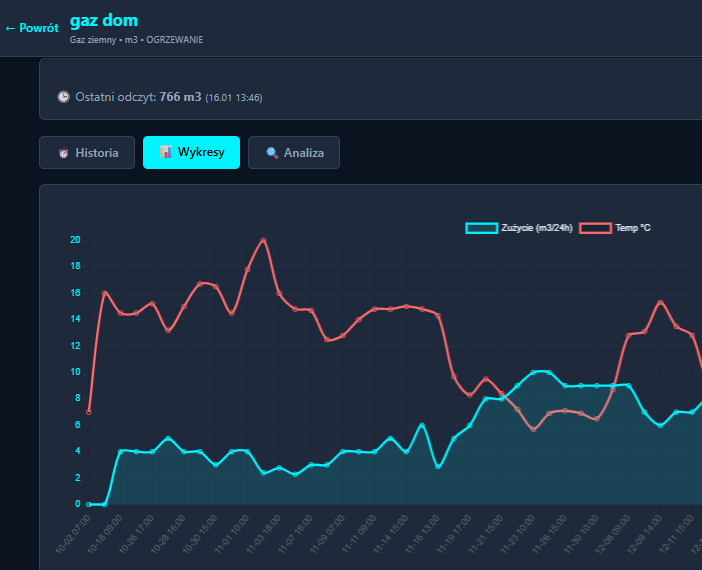This screenshot has width=702, height=570.
Task: Click the bar chart icon on Wykresy
Action: click(166, 153)
